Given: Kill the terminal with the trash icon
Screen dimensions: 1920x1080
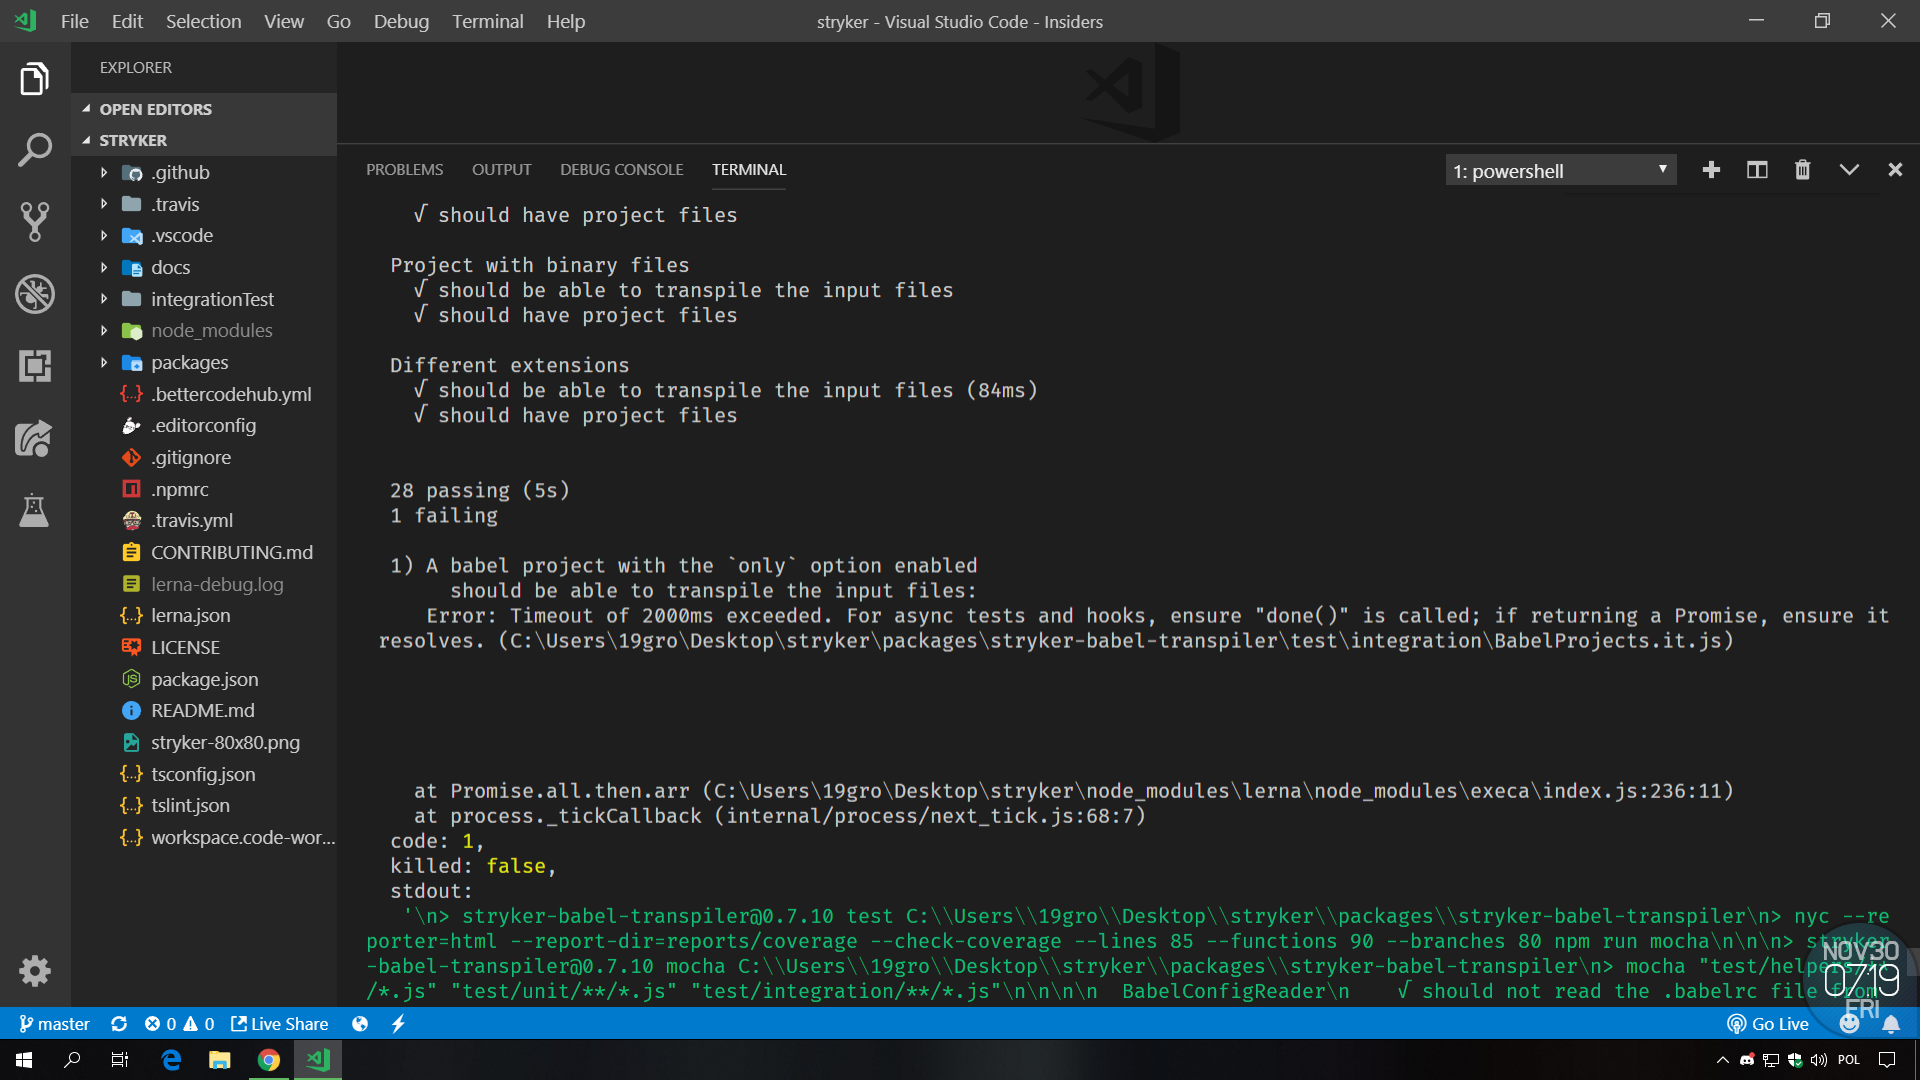Looking at the screenshot, I should 1802,170.
